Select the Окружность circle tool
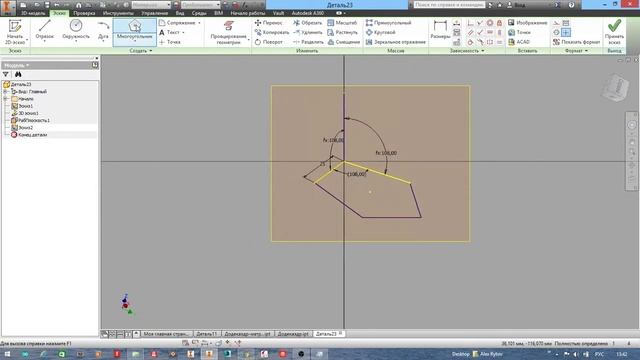This screenshot has height=360, width=640. pos(76,30)
